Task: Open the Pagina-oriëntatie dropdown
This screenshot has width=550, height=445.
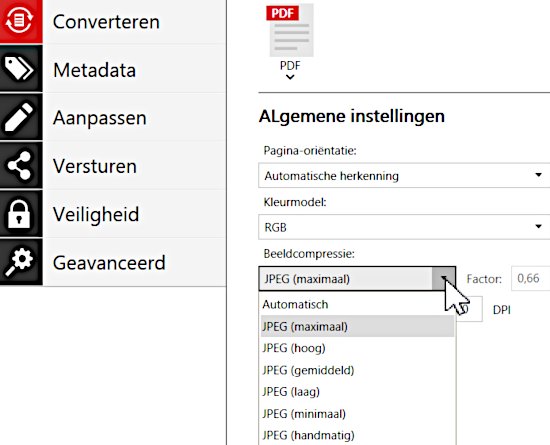Action: (x=404, y=175)
